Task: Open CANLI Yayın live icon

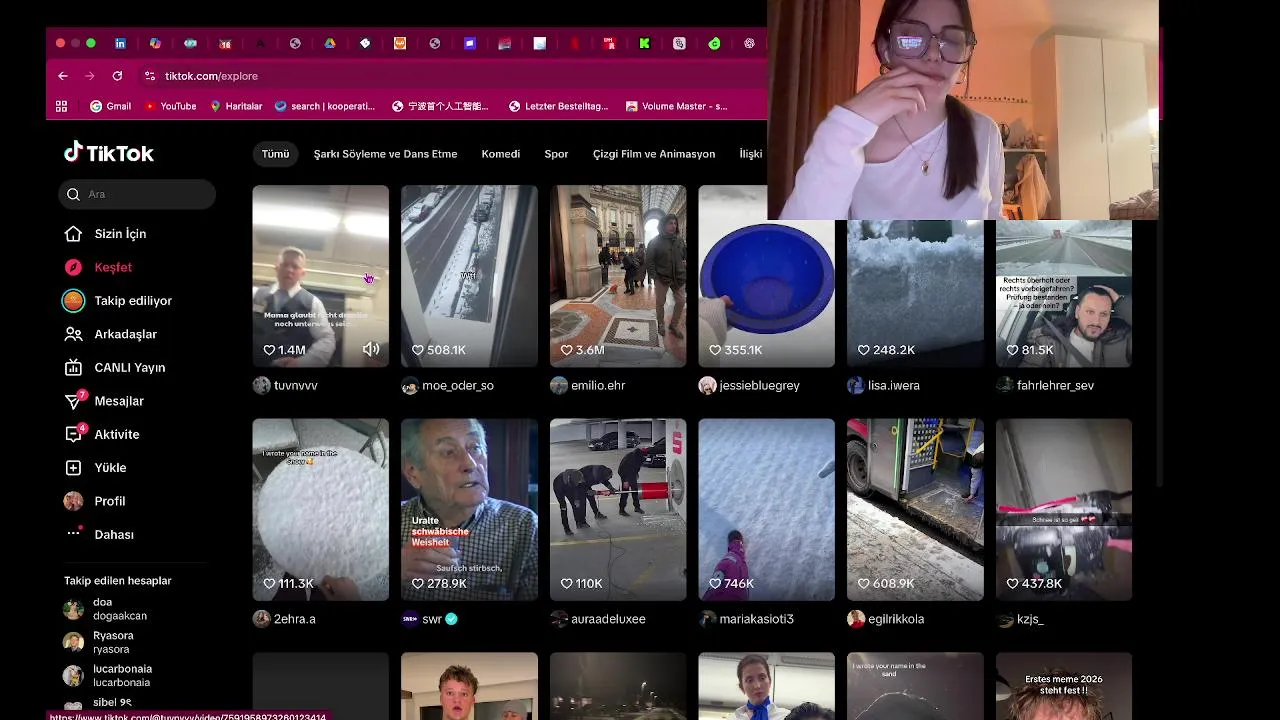Action: [x=73, y=367]
